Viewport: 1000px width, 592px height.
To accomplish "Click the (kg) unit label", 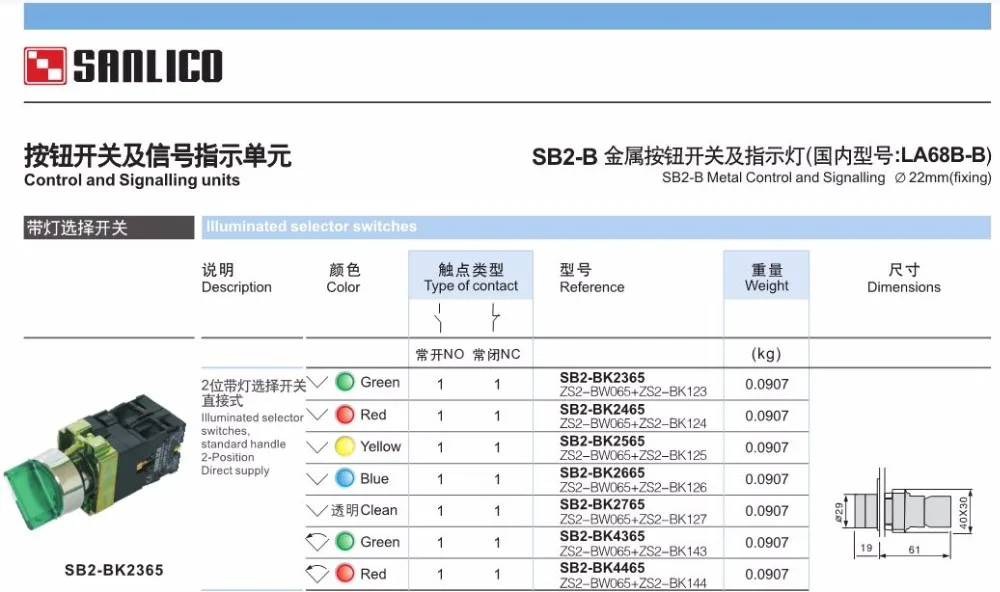I will pyautogui.click(x=766, y=355).
